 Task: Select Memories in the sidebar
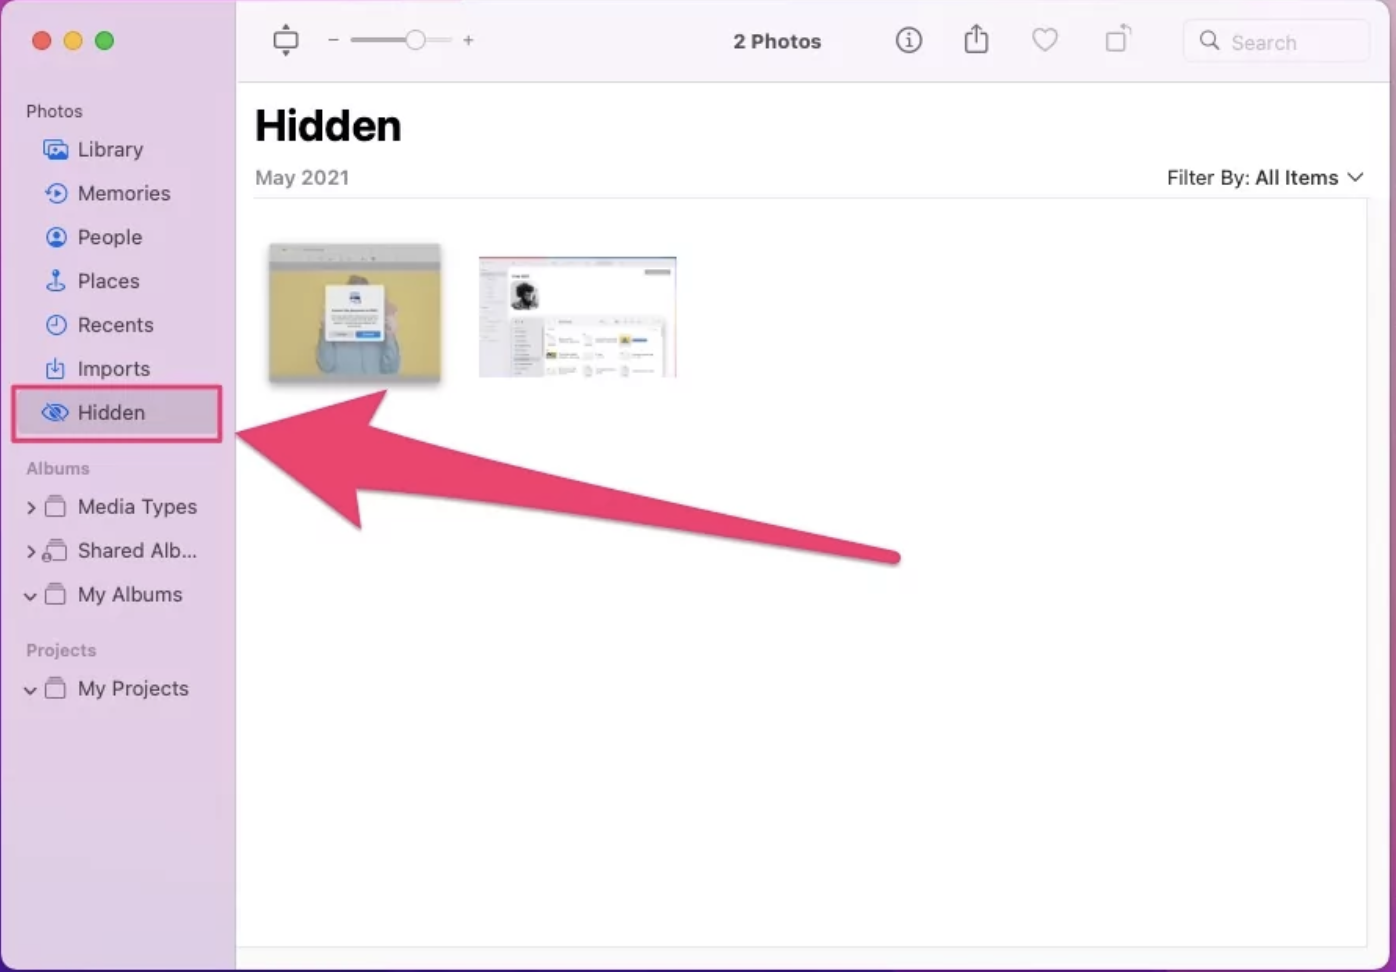(123, 194)
